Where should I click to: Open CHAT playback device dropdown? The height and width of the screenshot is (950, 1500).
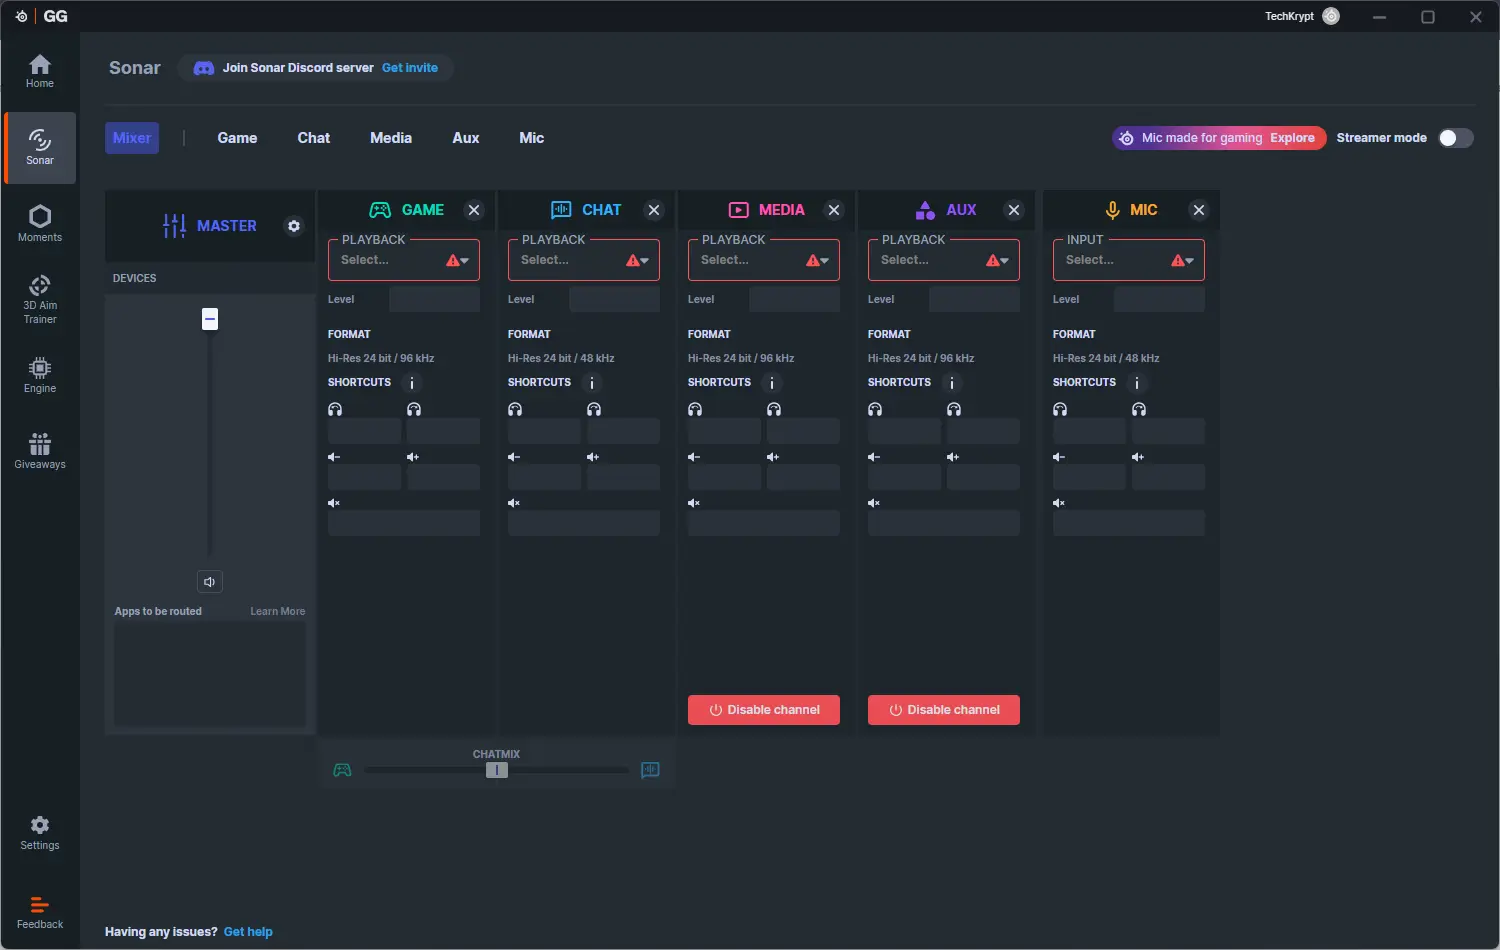[x=584, y=260]
